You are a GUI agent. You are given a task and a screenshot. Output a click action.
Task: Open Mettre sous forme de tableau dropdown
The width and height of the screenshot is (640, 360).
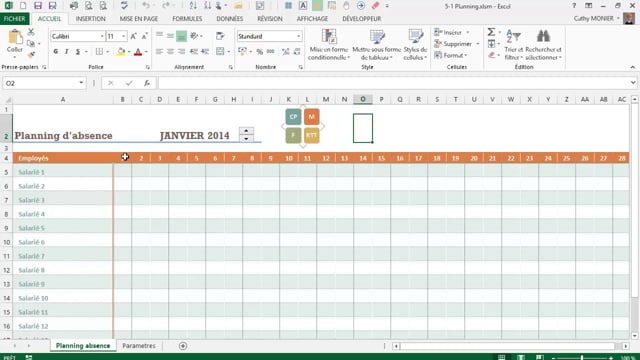click(377, 45)
